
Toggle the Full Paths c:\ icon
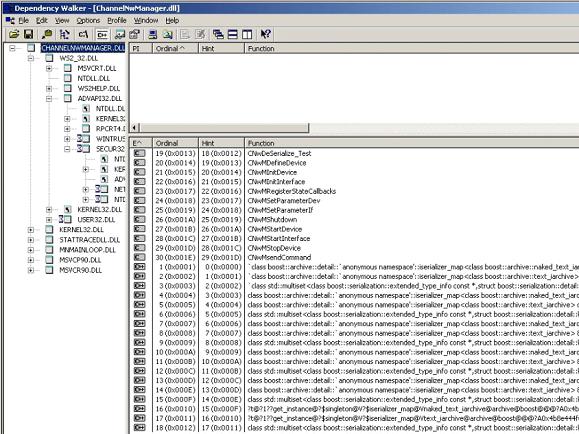(83, 34)
